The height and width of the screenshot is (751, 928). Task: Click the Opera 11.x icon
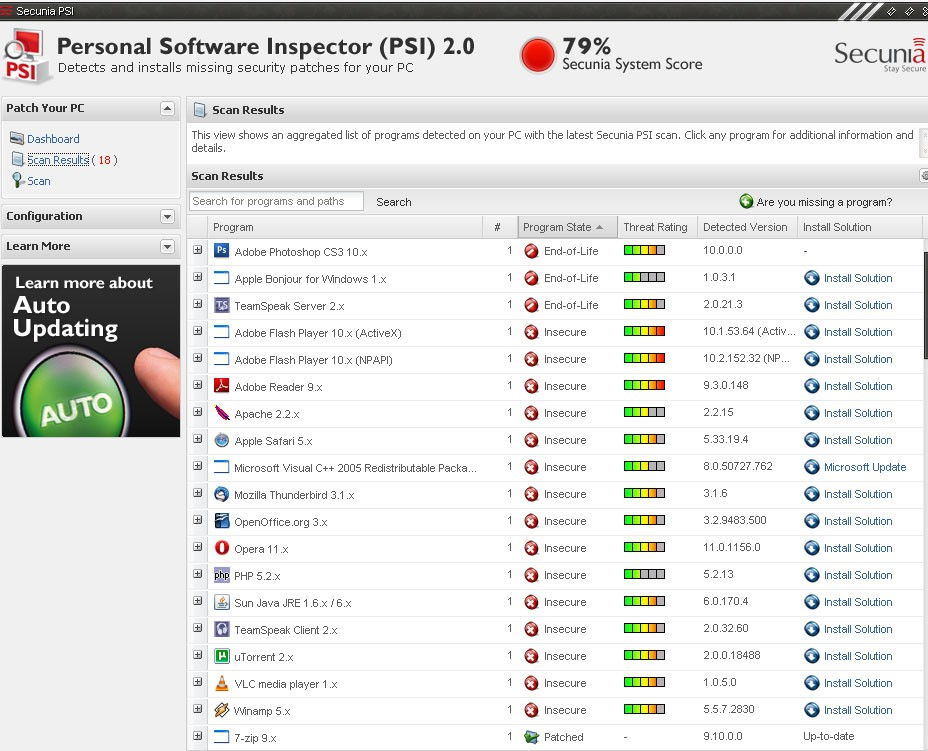pos(221,548)
